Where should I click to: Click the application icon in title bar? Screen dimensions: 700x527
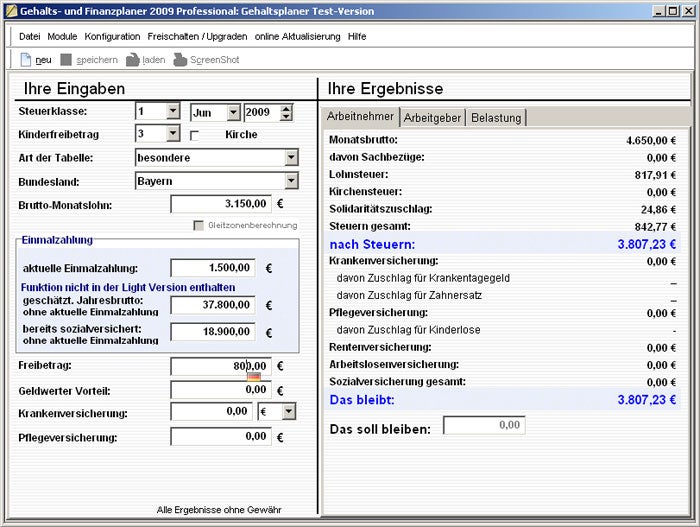pos(11,11)
